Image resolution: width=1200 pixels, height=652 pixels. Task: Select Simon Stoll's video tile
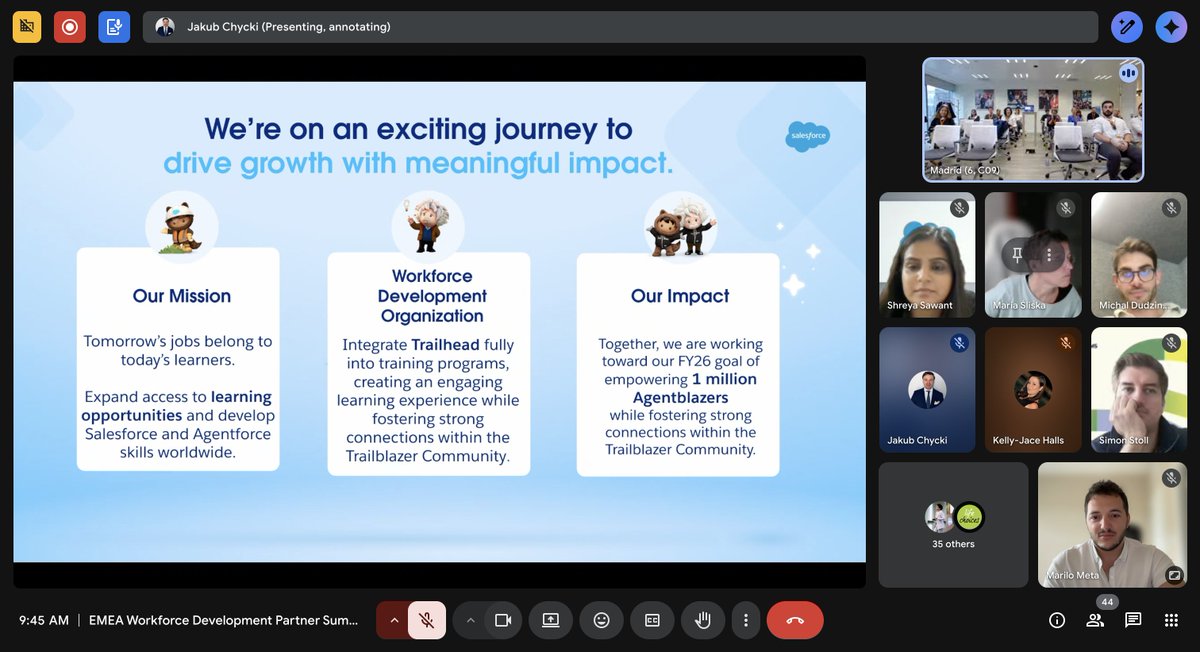1139,389
